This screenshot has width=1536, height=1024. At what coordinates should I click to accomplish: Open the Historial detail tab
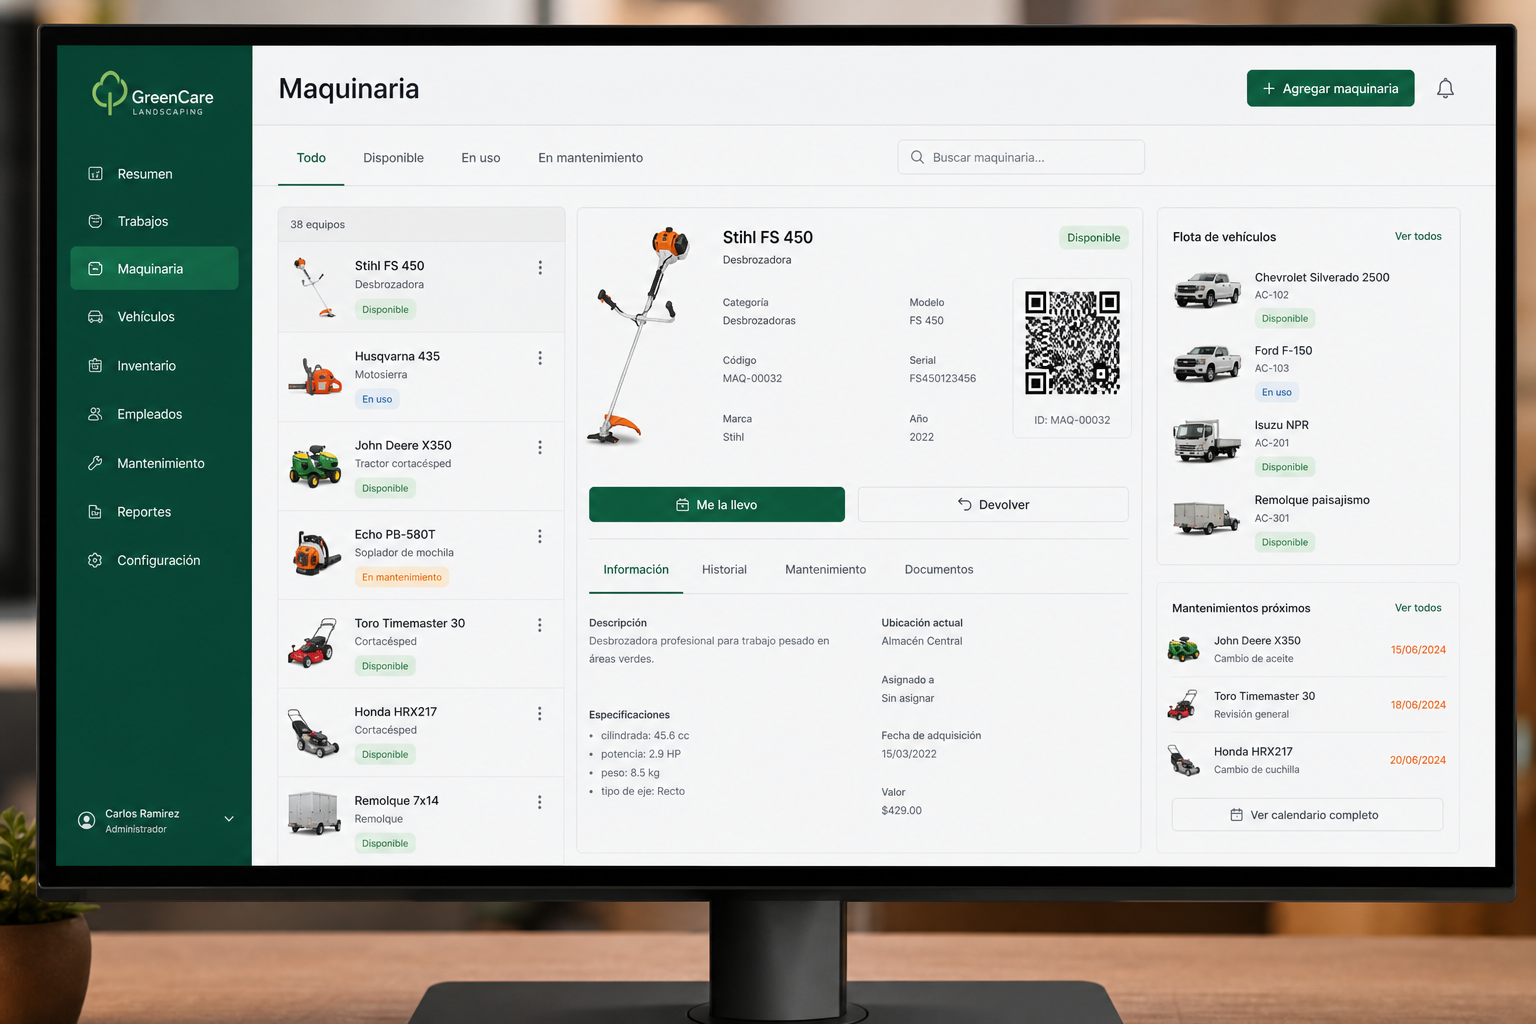point(724,570)
